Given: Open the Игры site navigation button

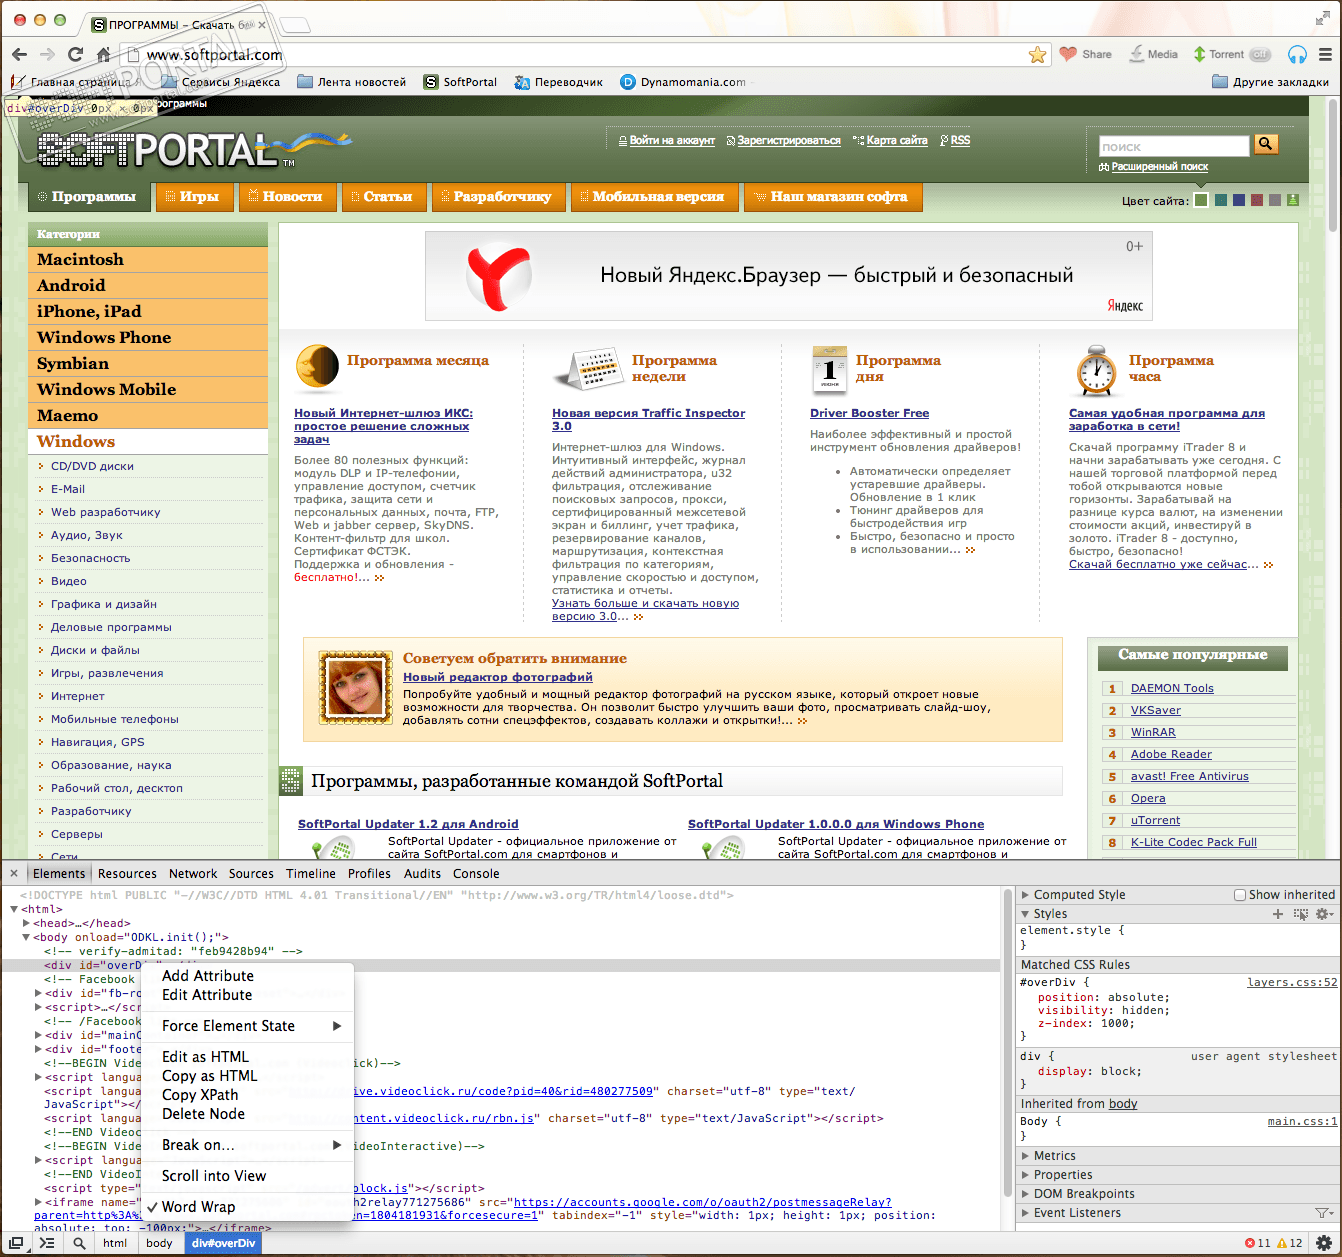Looking at the screenshot, I should (x=194, y=197).
